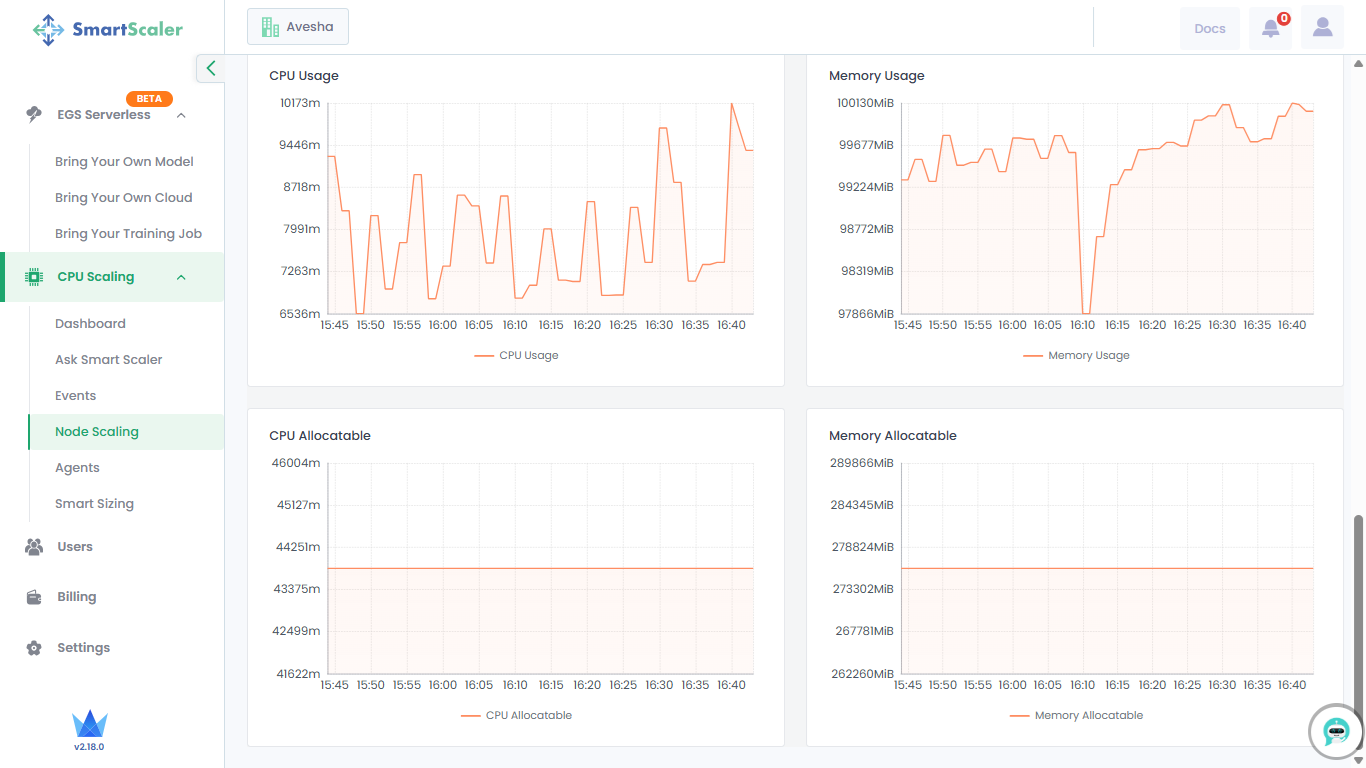Click the page vertical scrollbar

(x=1357, y=630)
